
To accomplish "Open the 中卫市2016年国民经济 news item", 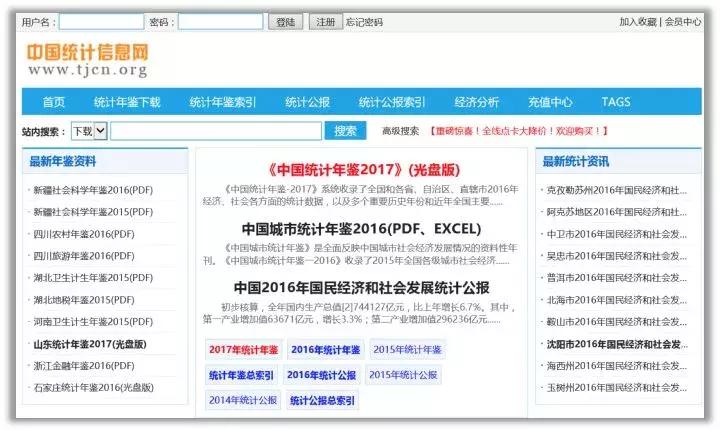I will tap(616, 234).
